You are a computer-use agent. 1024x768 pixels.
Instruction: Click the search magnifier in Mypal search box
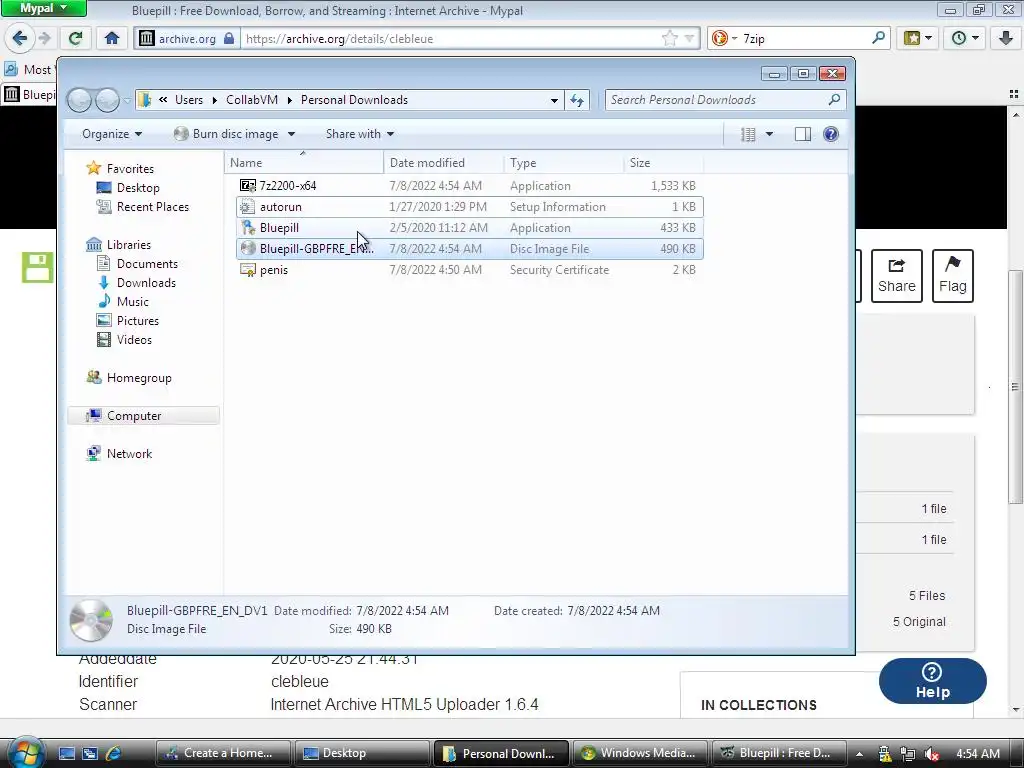tap(878, 38)
